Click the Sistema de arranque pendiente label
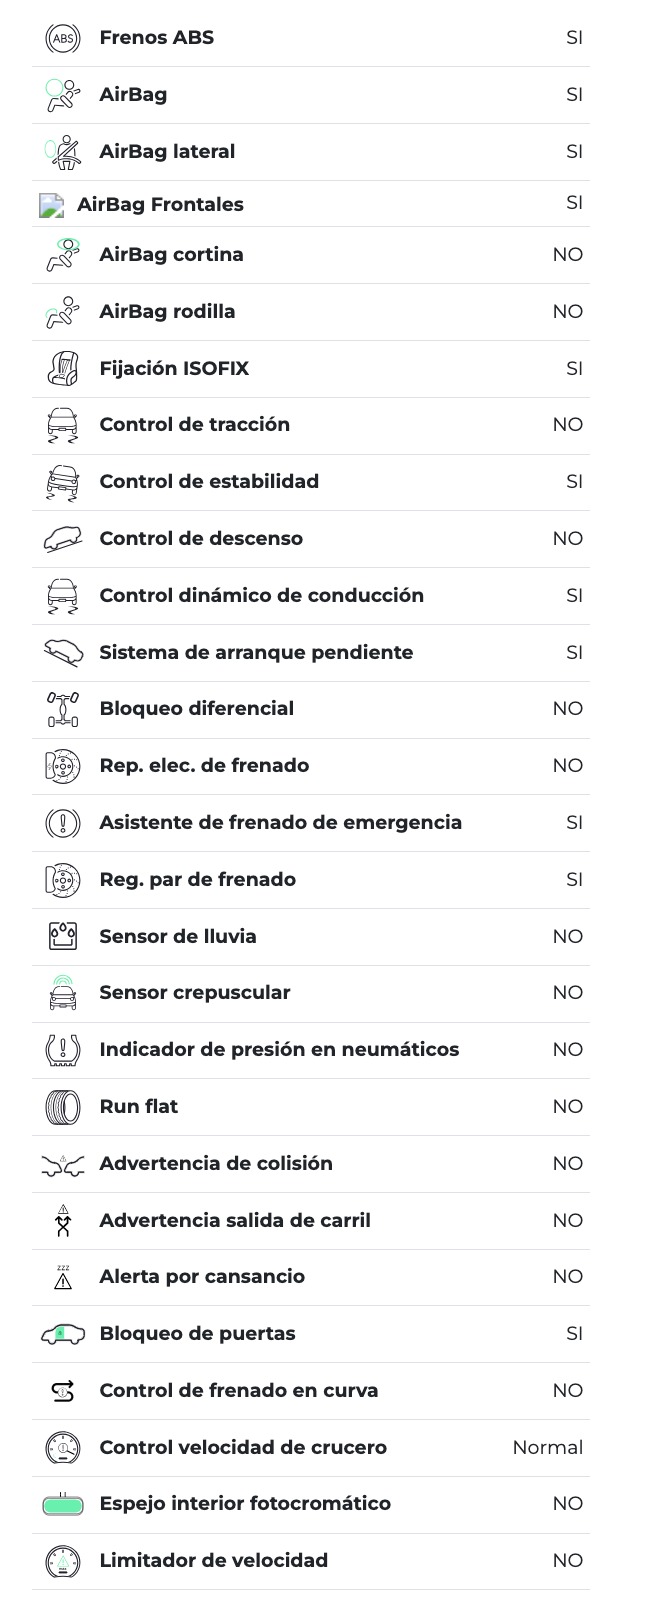Image resolution: width=650 pixels, height=1598 pixels. [x=256, y=653]
